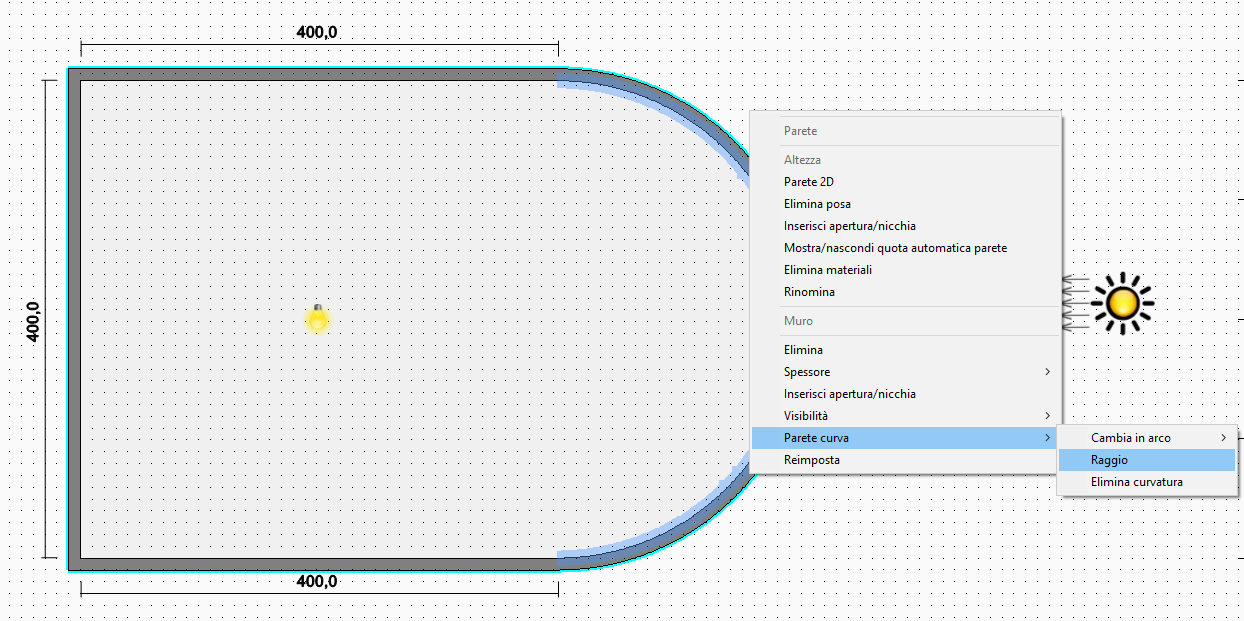The image size is (1244, 621).
Task: Select the yellow light bulb in room
Action: [x=318, y=319]
